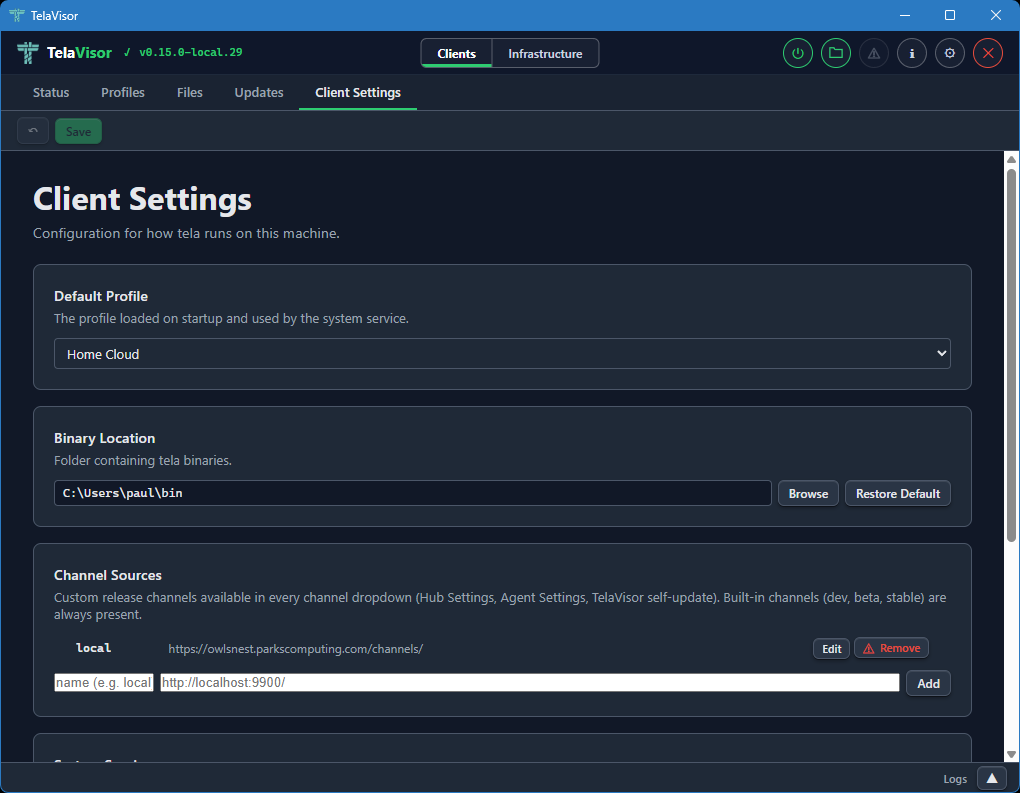Image resolution: width=1020 pixels, height=793 pixels.
Task: Click the red X circle icon in header
Action: (988, 53)
